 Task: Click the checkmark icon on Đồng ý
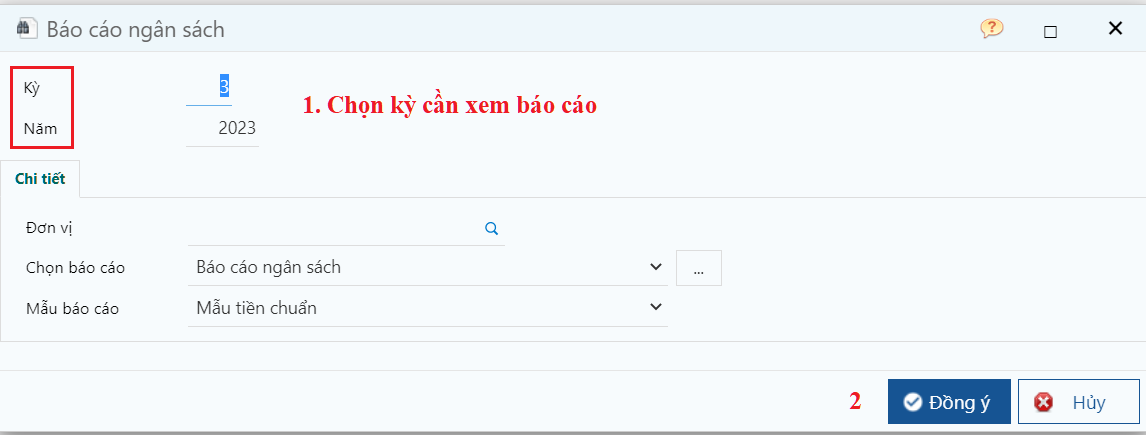tap(912, 403)
